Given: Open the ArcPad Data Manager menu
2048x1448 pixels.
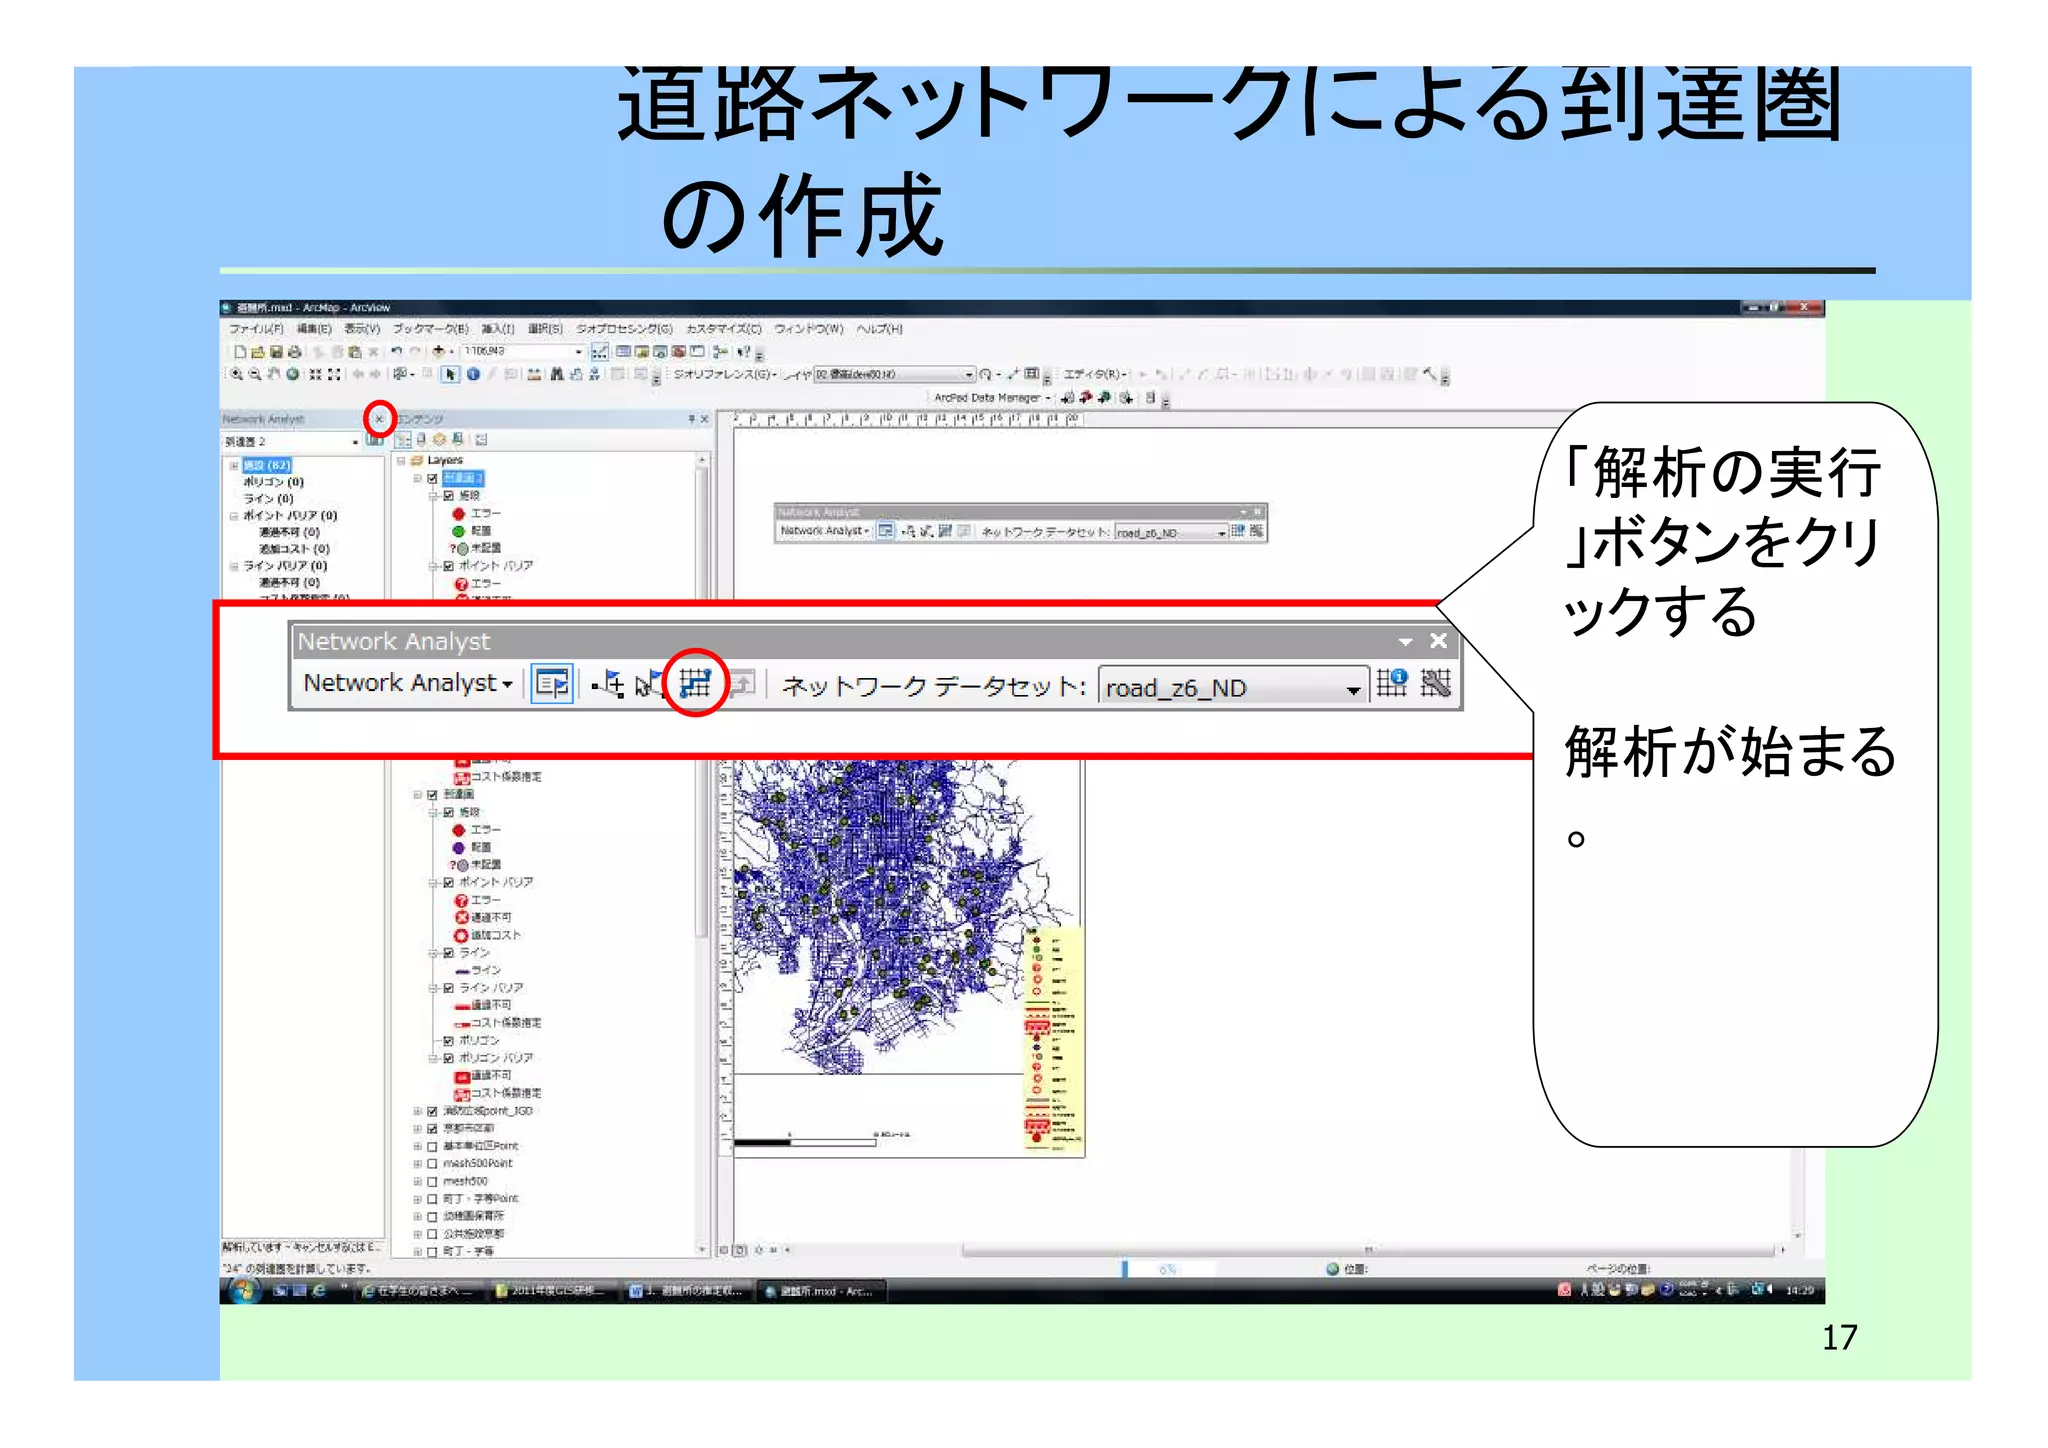Looking at the screenshot, I should click(x=992, y=398).
